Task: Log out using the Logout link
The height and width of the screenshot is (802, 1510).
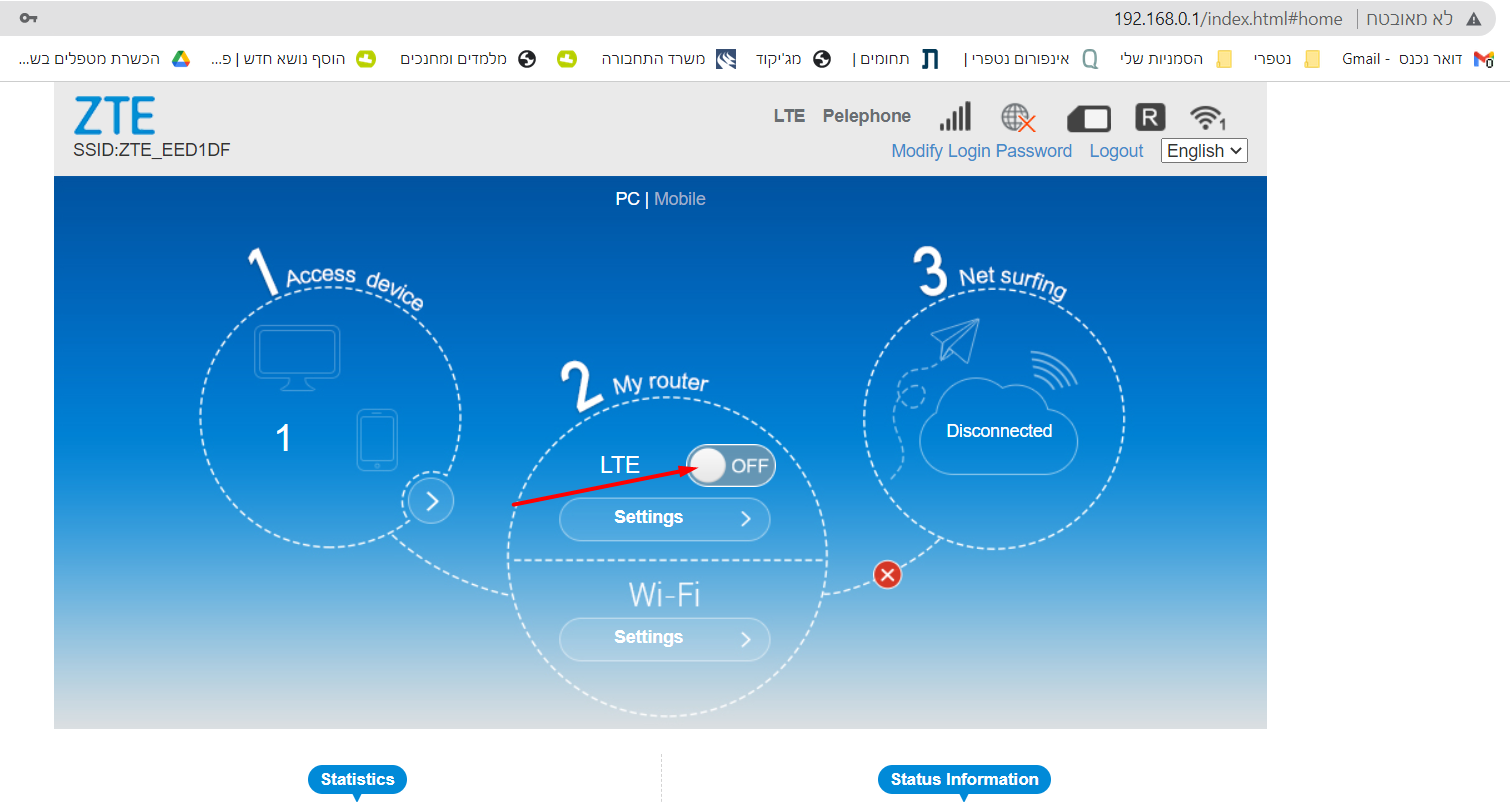Action: click(x=1116, y=151)
